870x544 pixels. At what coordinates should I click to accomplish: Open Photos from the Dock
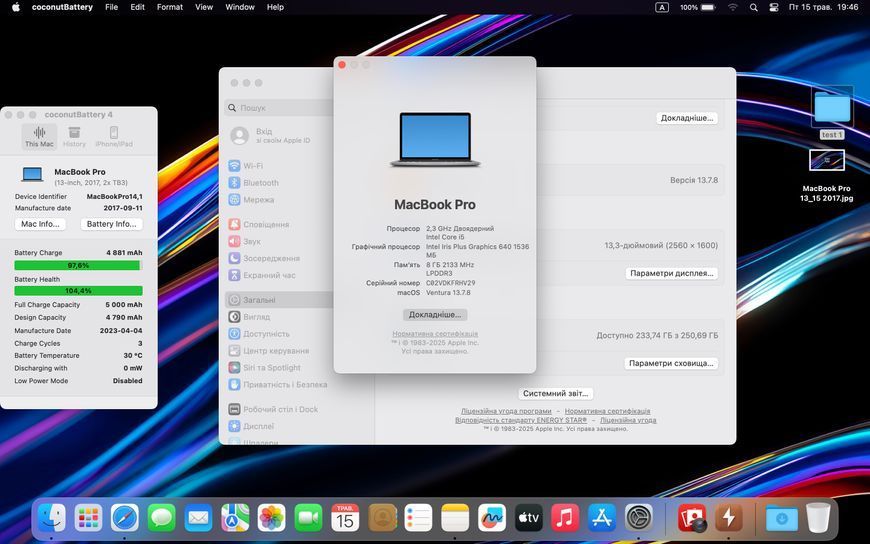[271, 518]
